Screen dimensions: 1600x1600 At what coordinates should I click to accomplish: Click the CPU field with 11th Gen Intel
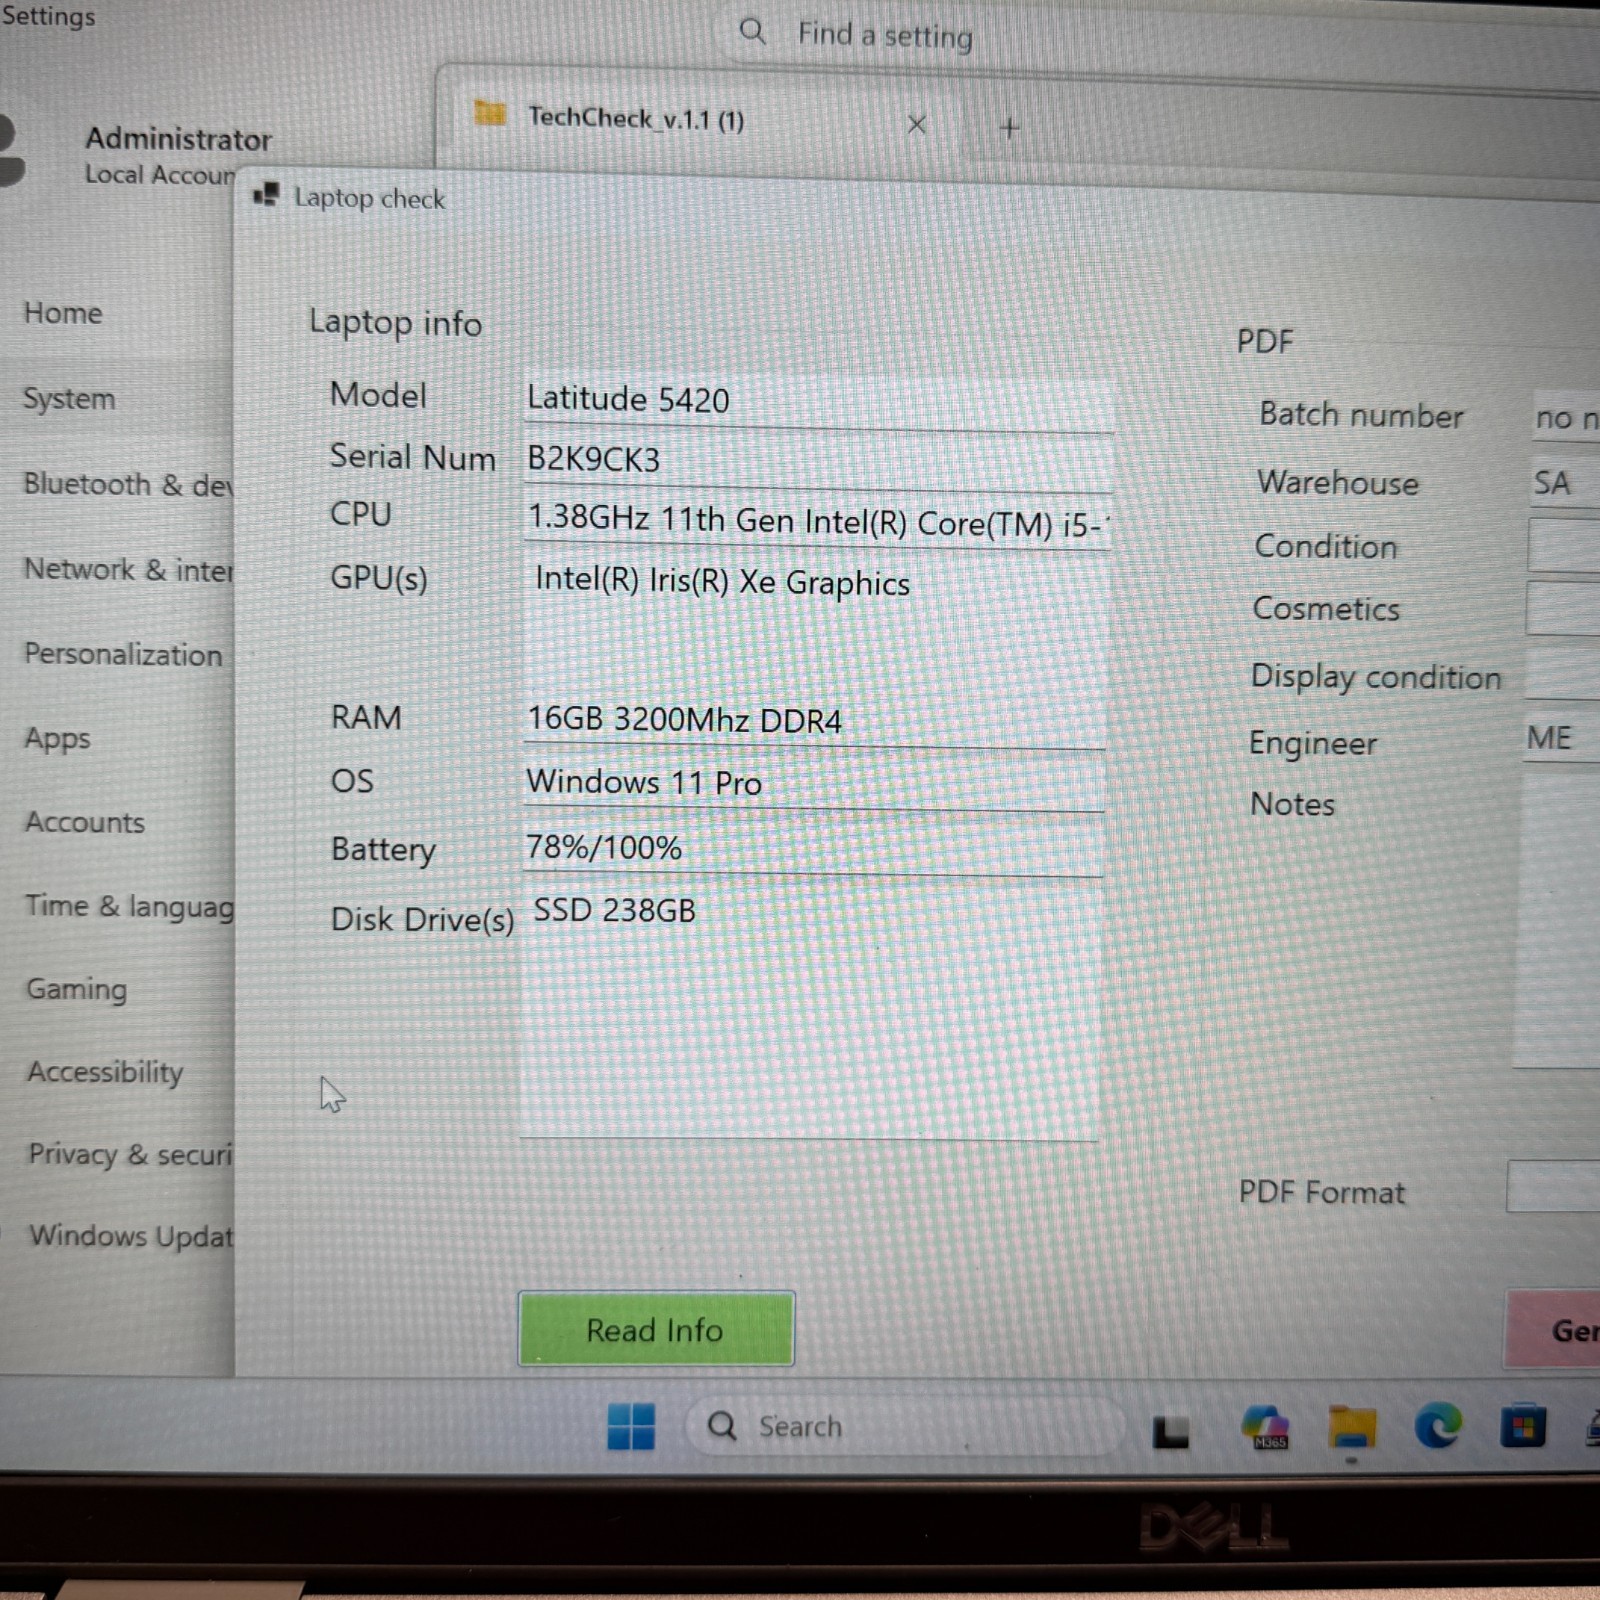click(818, 522)
